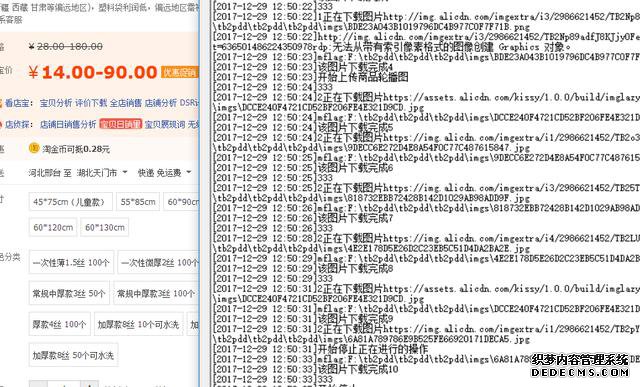Screen dimensions: 640x387
Task: Select 一次性薄1.5丝 100个 variant
Action: [71, 262]
